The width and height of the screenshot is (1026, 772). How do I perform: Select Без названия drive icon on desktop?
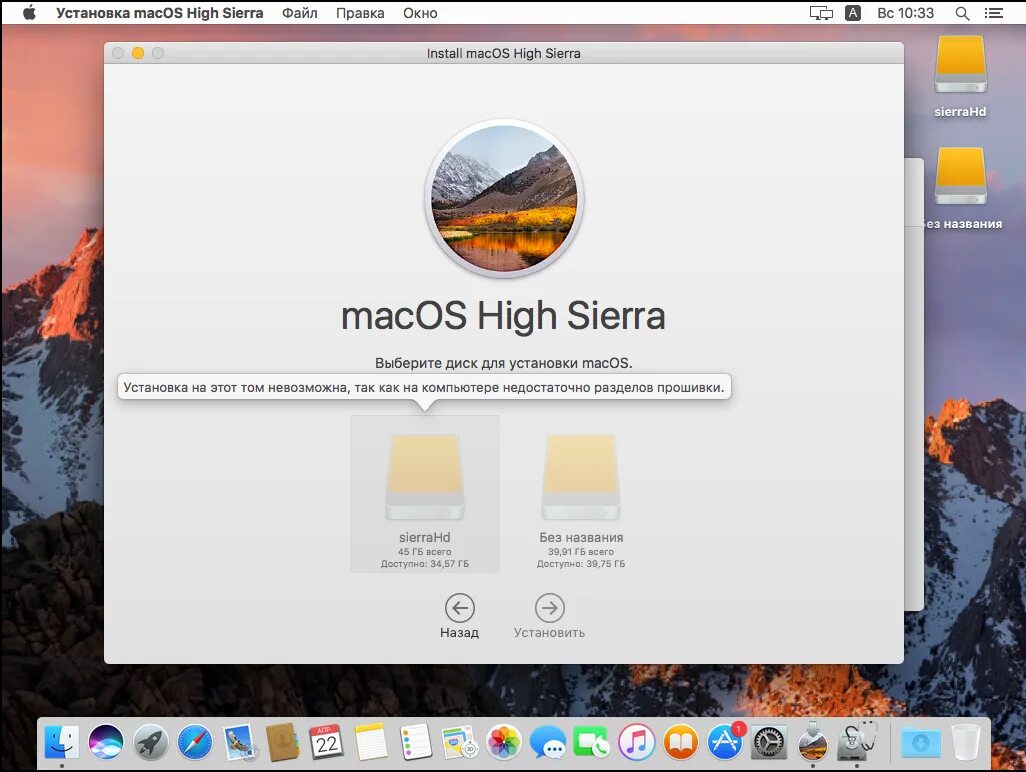(960, 177)
